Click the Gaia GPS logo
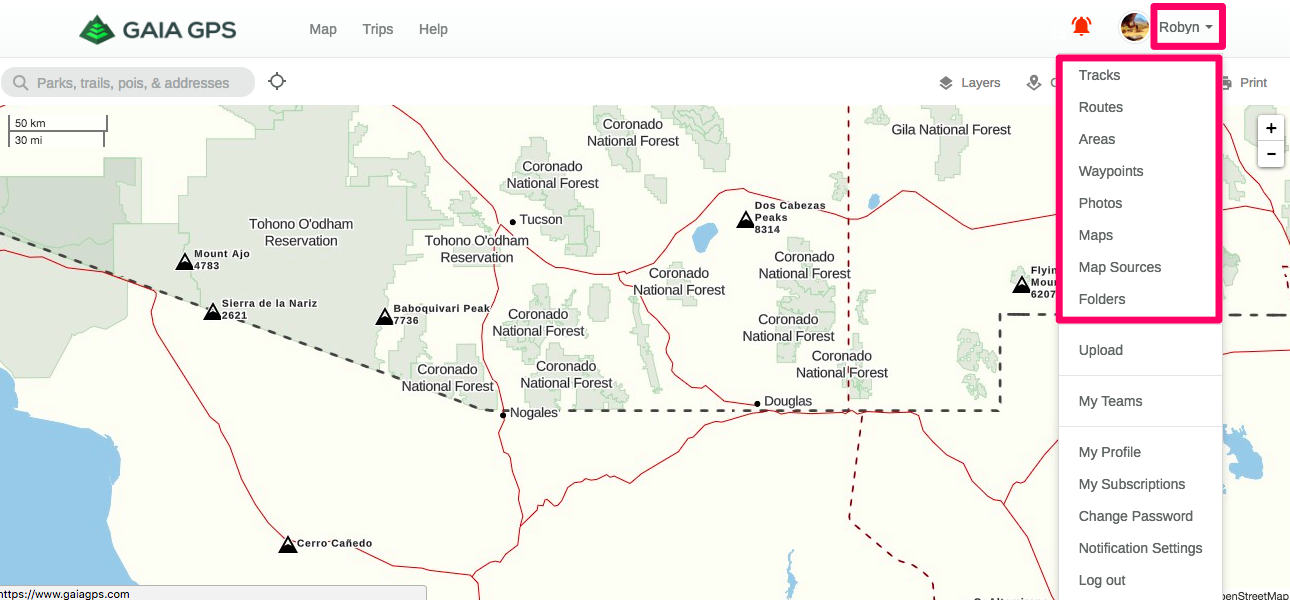1290x600 pixels. 158,29
